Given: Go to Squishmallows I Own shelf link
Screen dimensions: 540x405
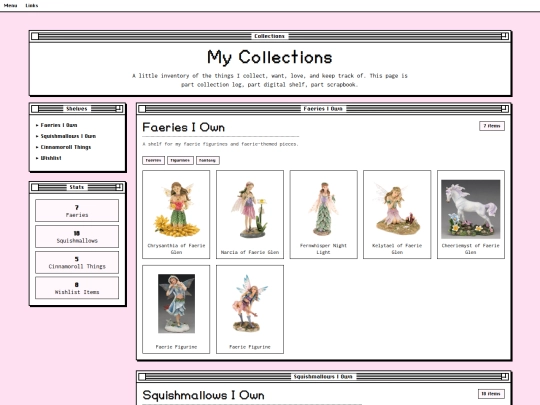Looking at the screenshot, I should [x=68, y=136].
